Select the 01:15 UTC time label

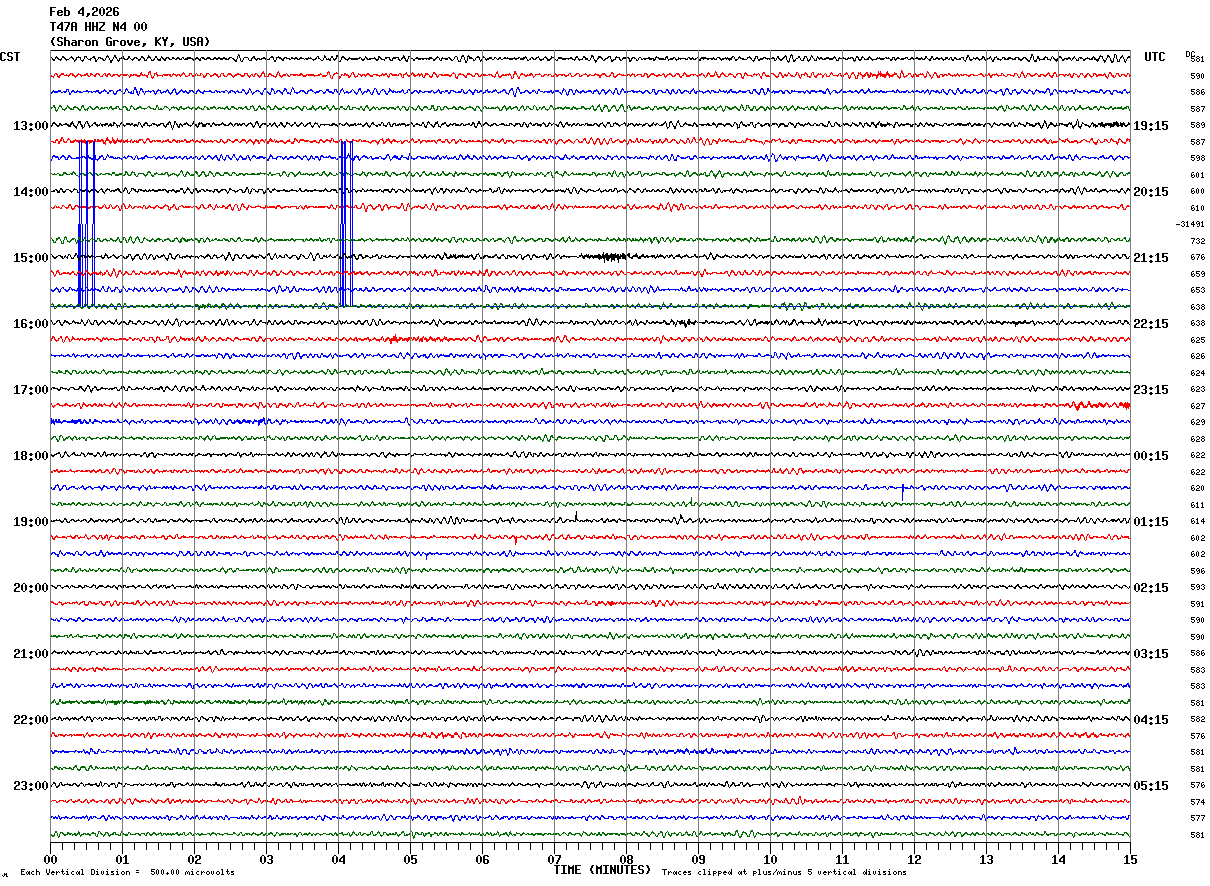[x=1150, y=522]
